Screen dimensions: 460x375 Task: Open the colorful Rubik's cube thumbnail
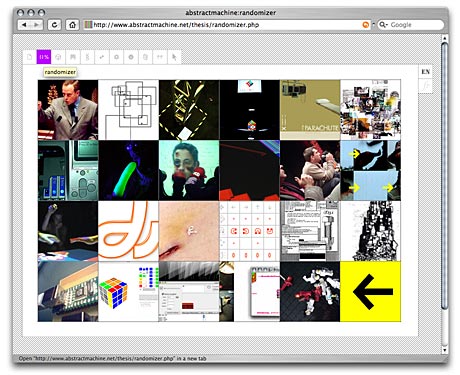129,291
